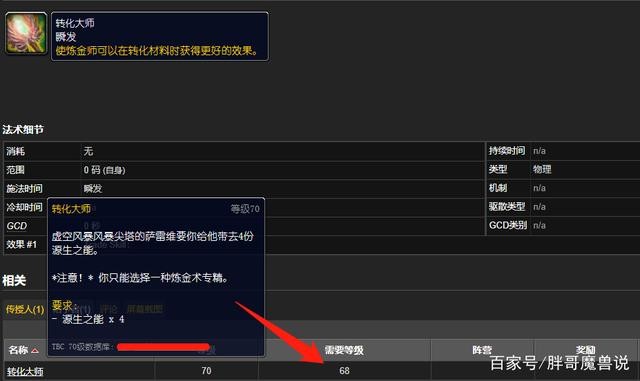Open the 转化大师 quest link in table
The width and height of the screenshot is (640, 381).
(25, 371)
